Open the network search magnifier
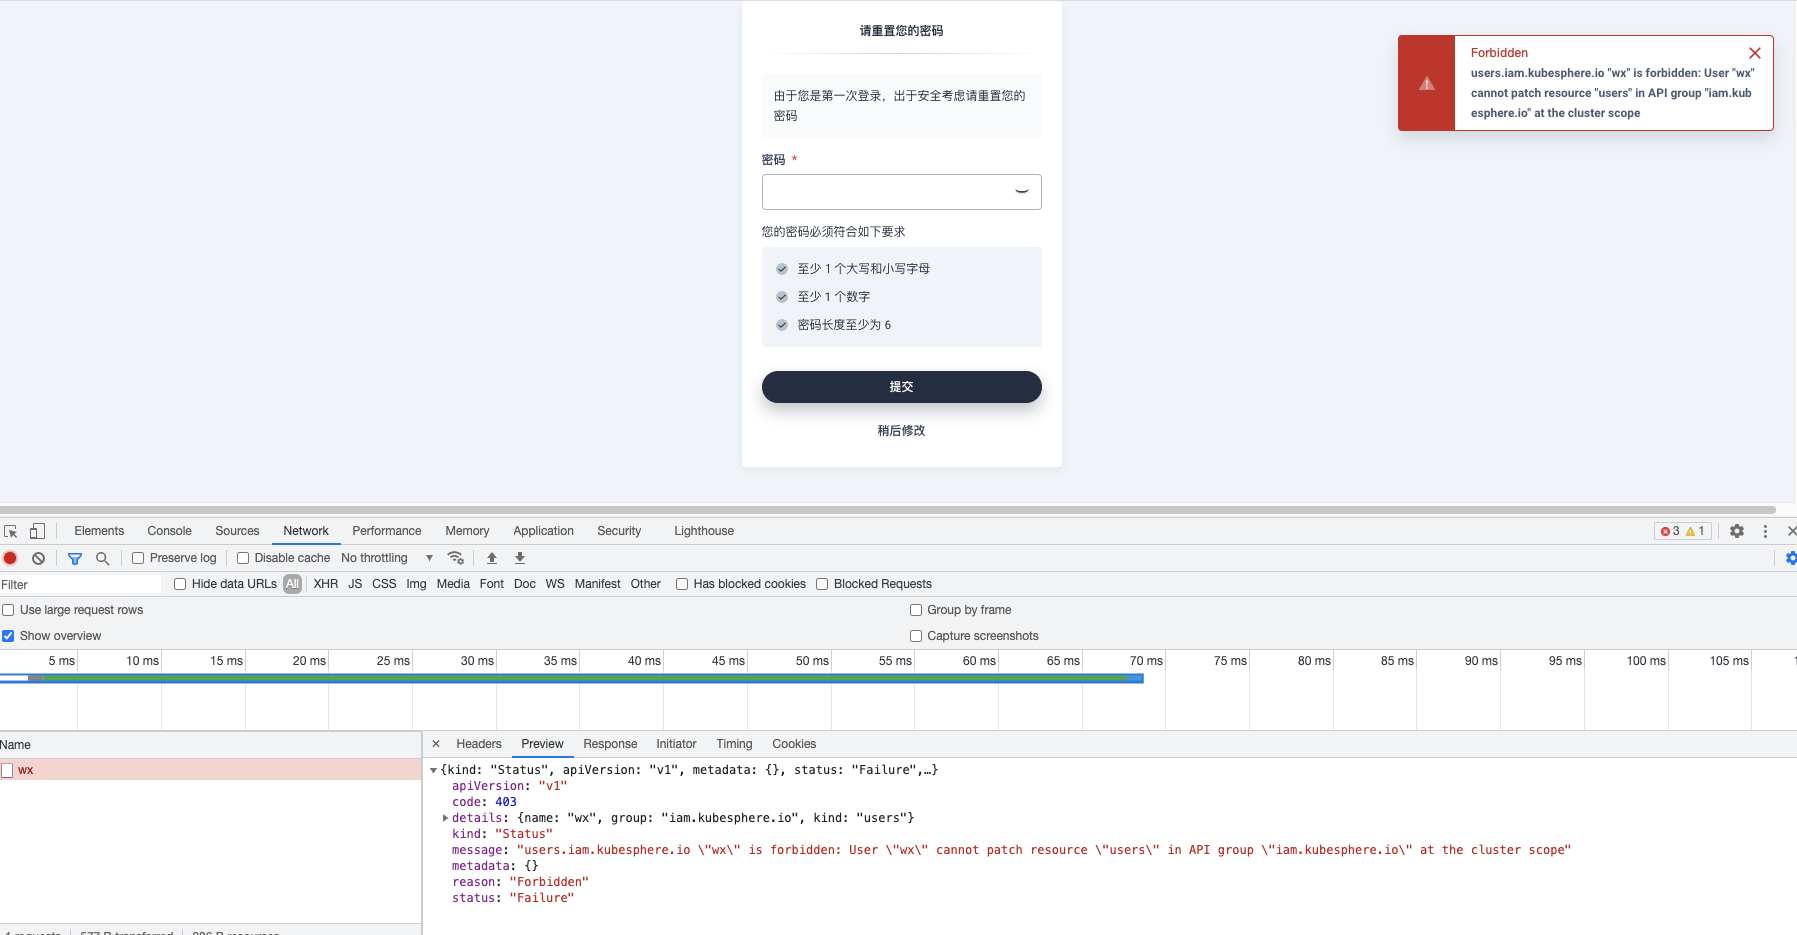The image size is (1797, 935). tap(102, 558)
